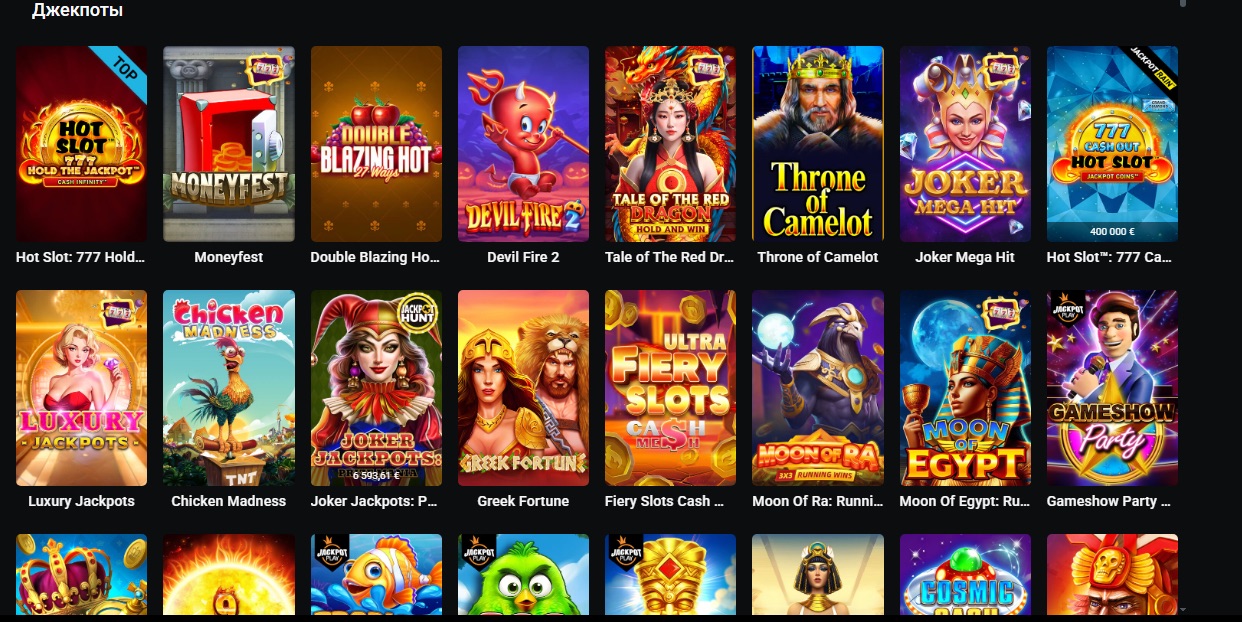Launch Fiery Slots Cash Mesh game
This screenshot has height=622, width=1242.
coord(670,388)
